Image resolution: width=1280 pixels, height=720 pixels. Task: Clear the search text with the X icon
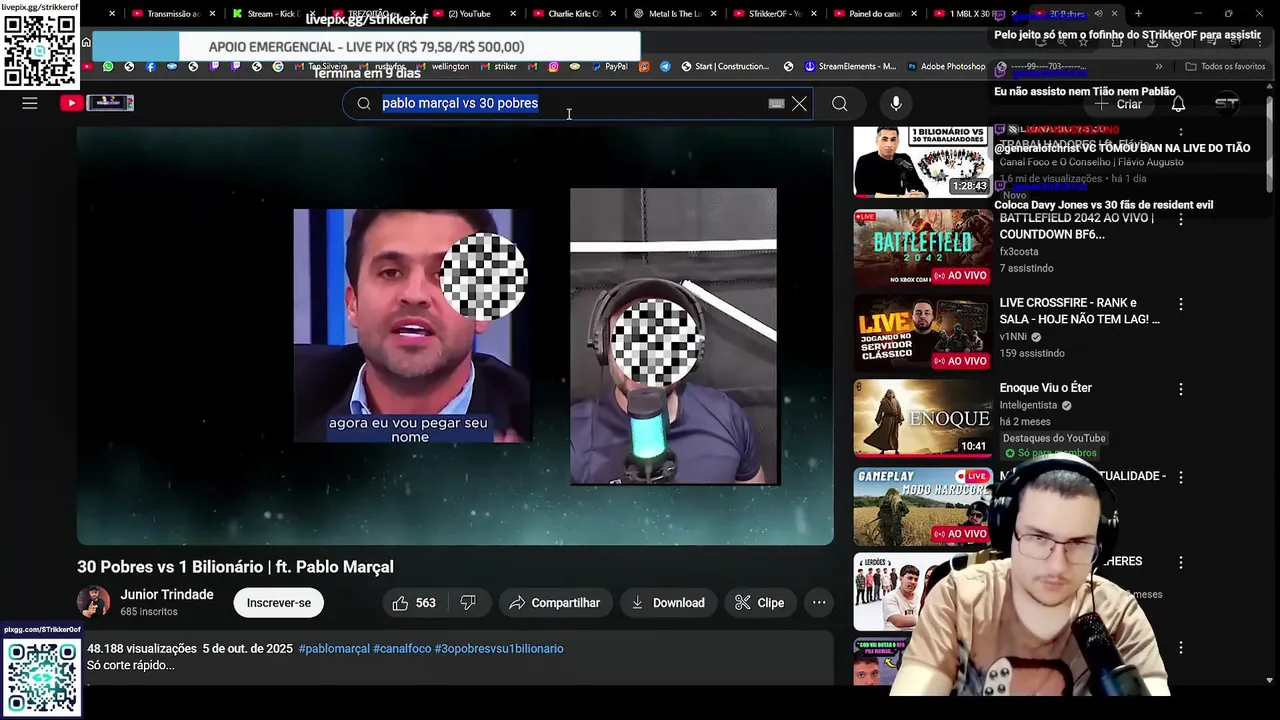(x=799, y=103)
